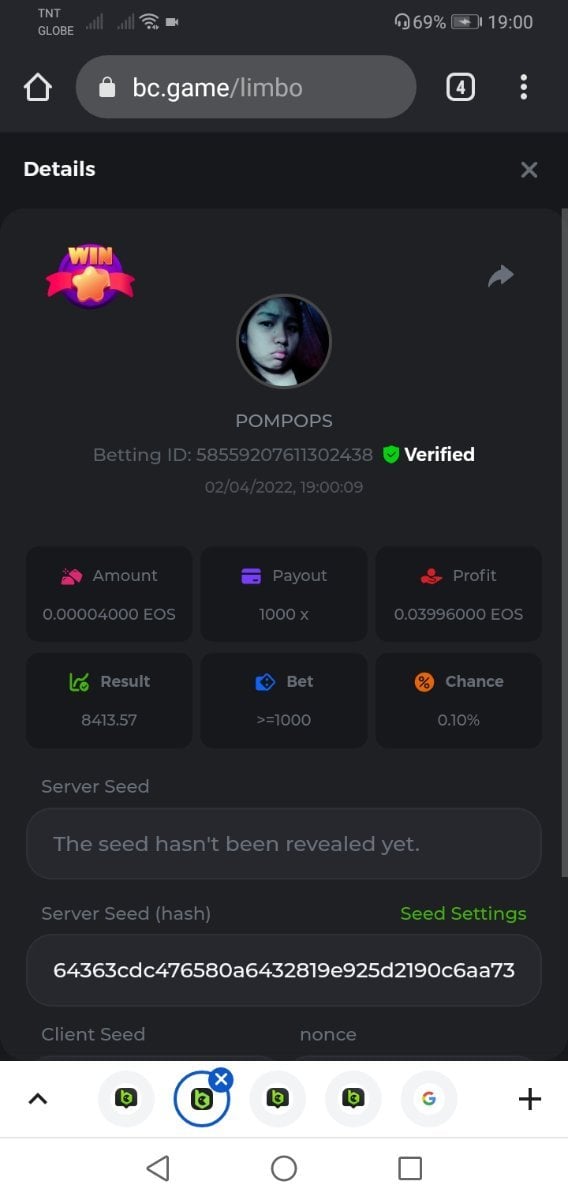
Task: Open the tab switcher showing 4 tabs
Action: pos(460,88)
